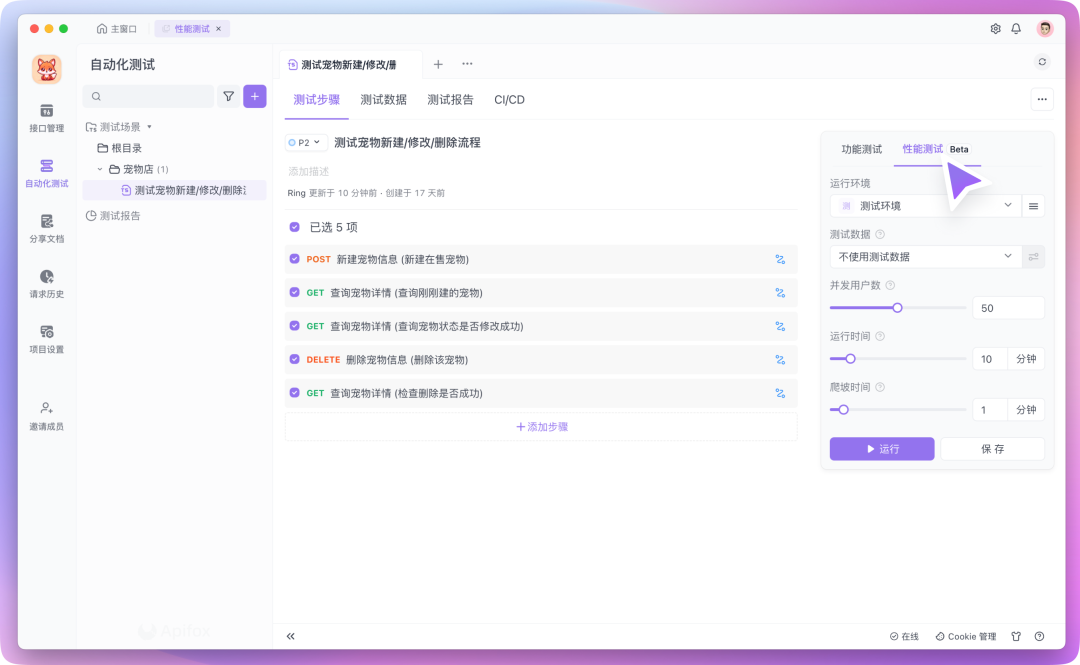1080x665 pixels.
Task: Switch to the 测试数据 tab
Action: pyautogui.click(x=384, y=100)
